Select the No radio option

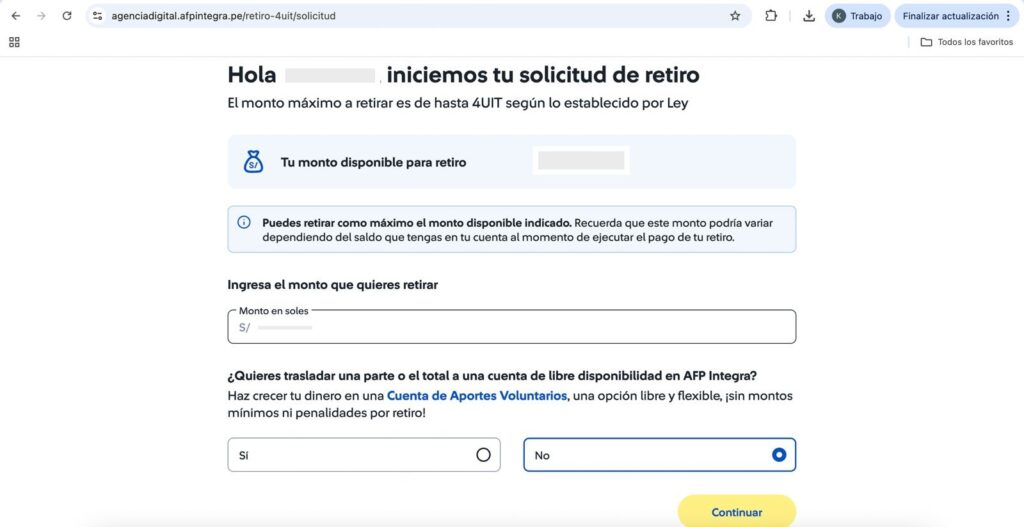tap(660, 455)
